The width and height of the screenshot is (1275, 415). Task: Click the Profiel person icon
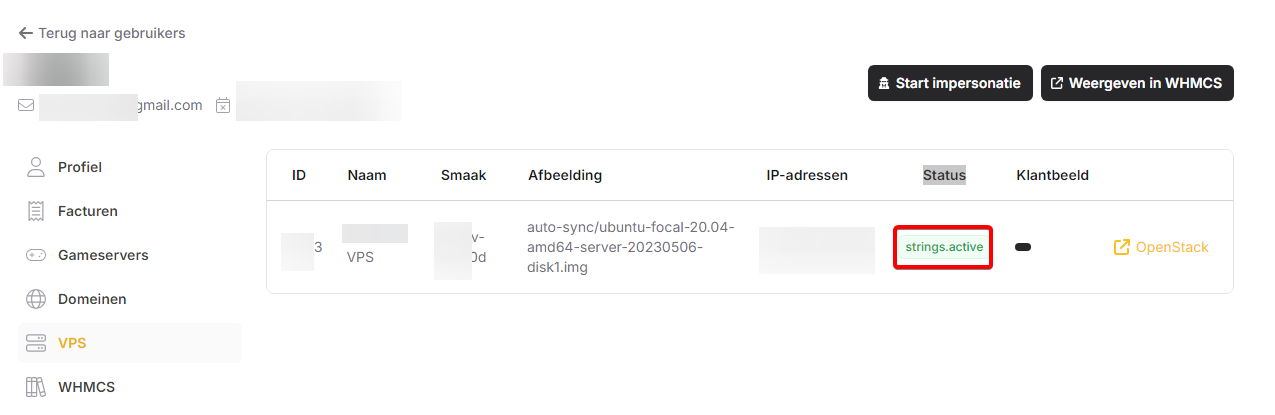tap(36, 167)
